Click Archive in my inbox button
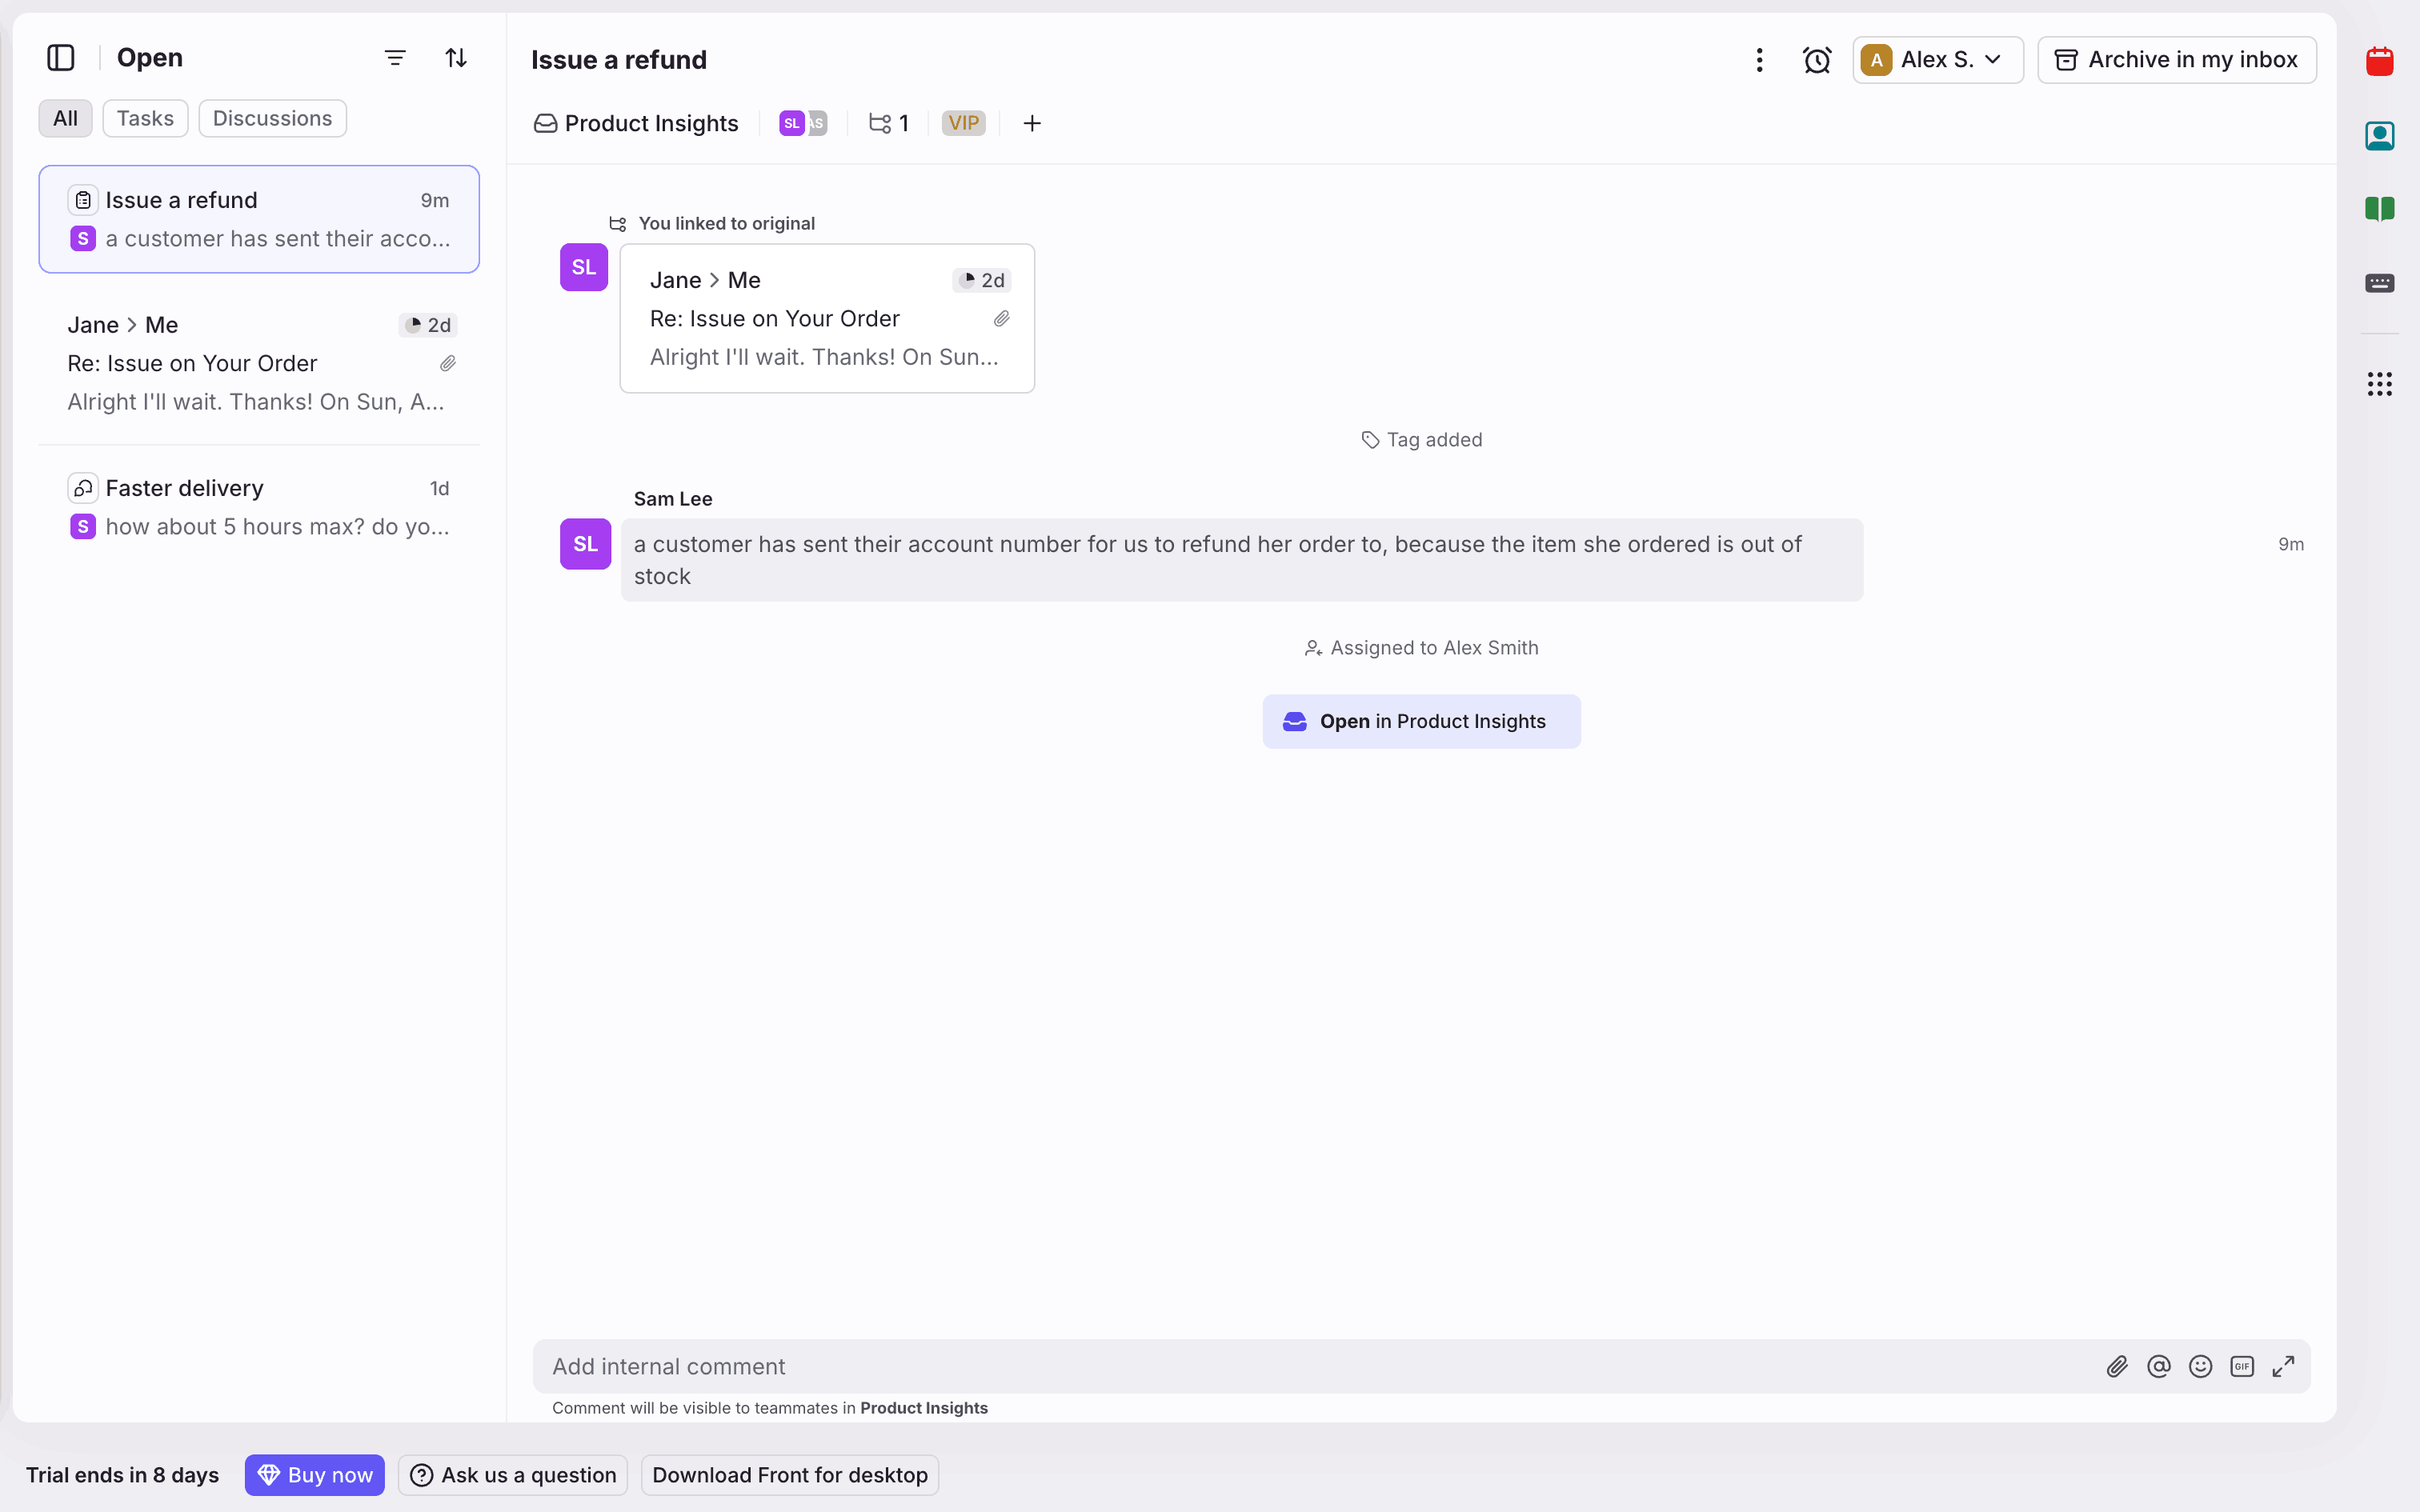This screenshot has height=1512, width=2420. pos(2176,60)
